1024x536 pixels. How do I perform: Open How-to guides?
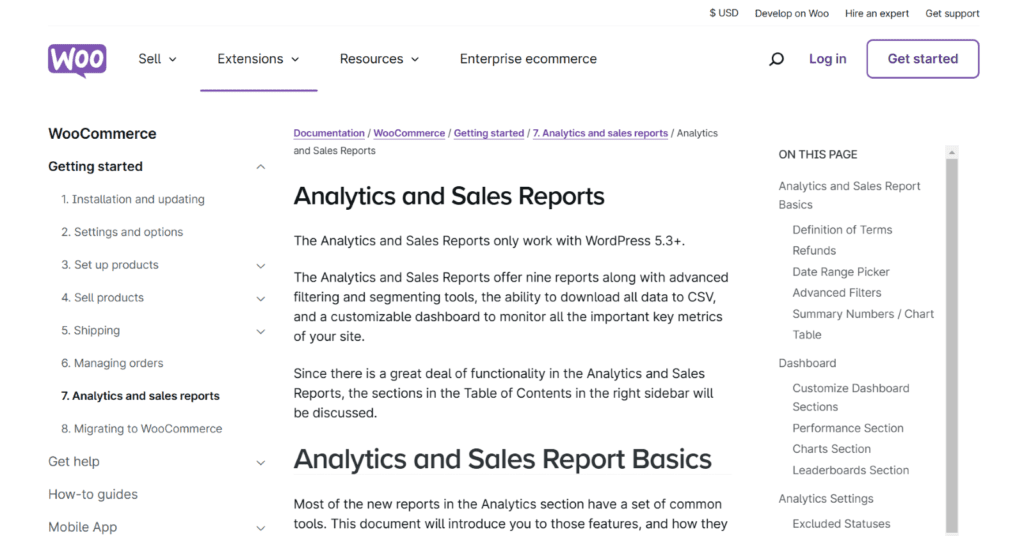(x=93, y=494)
